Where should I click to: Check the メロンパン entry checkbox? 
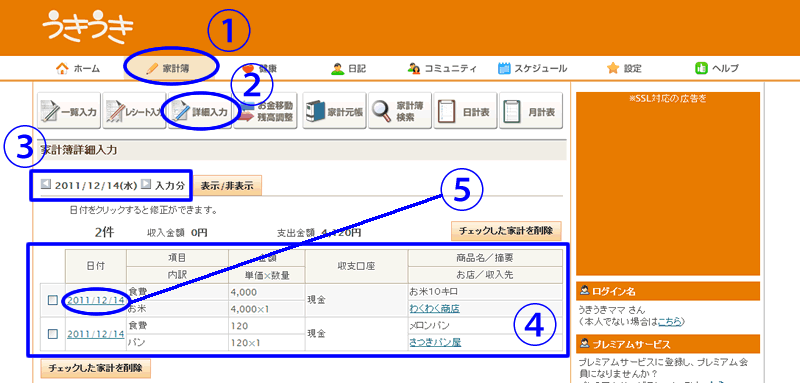pos(53,334)
